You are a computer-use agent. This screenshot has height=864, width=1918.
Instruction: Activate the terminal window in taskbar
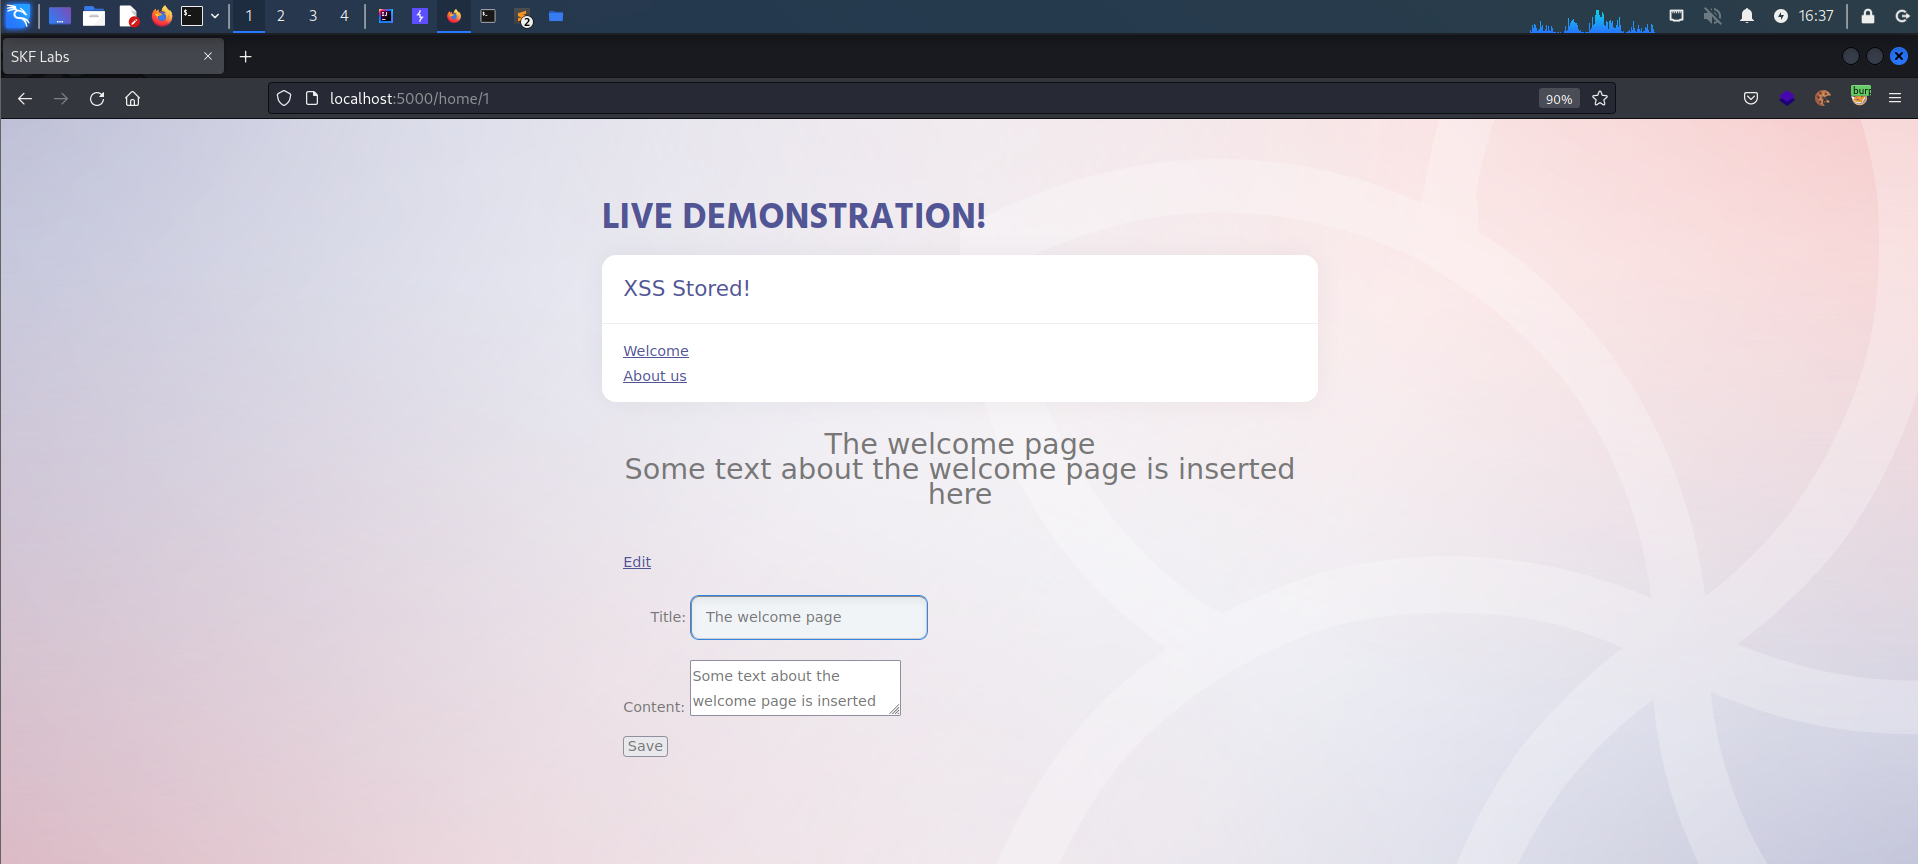[x=488, y=16]
